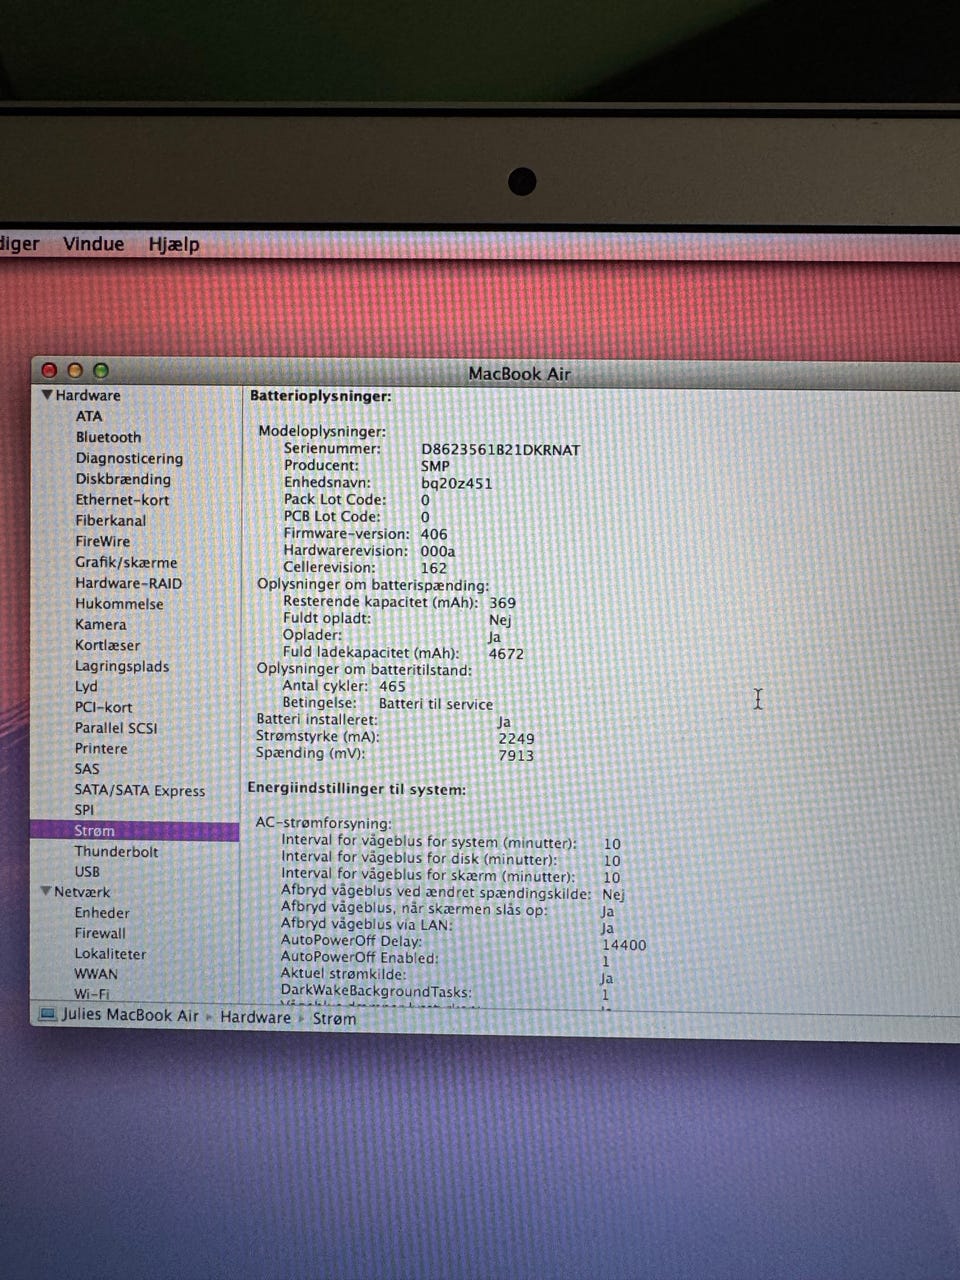
Task: Click the yellow minimize window button
Action: pos(74,370)
